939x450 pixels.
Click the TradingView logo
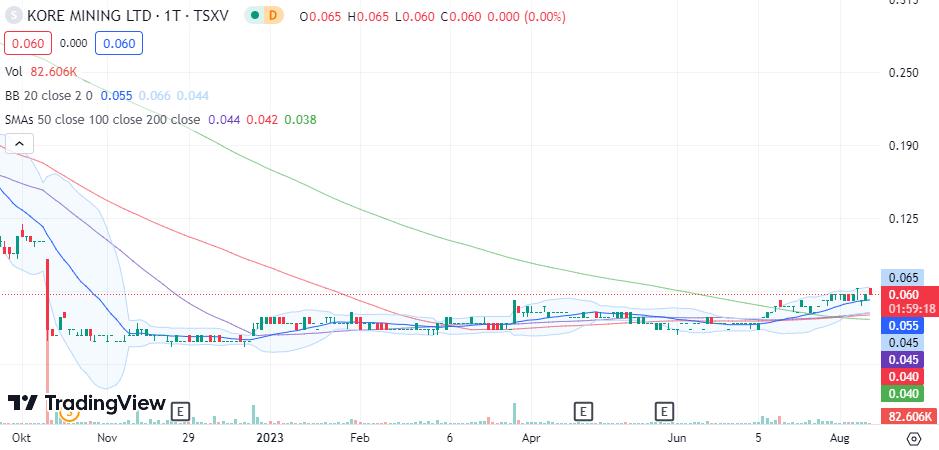[x=86, y=403]
